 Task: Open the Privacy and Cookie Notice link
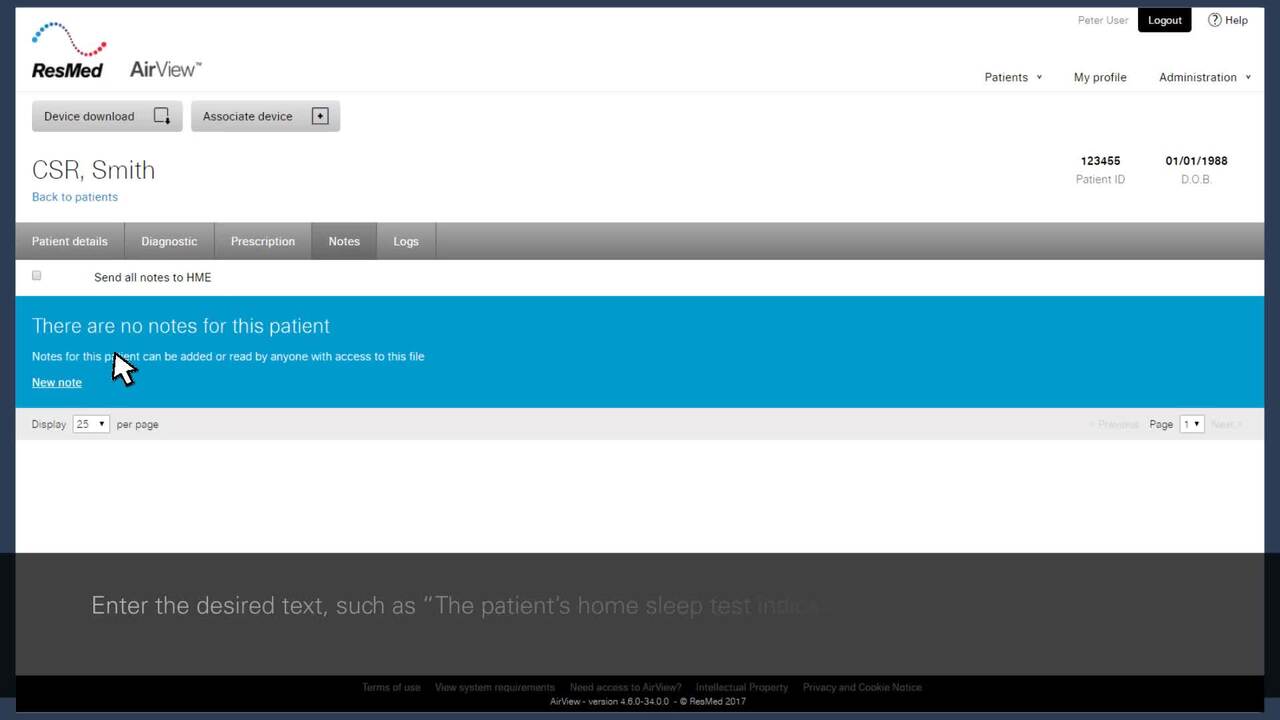pos(862,687)
